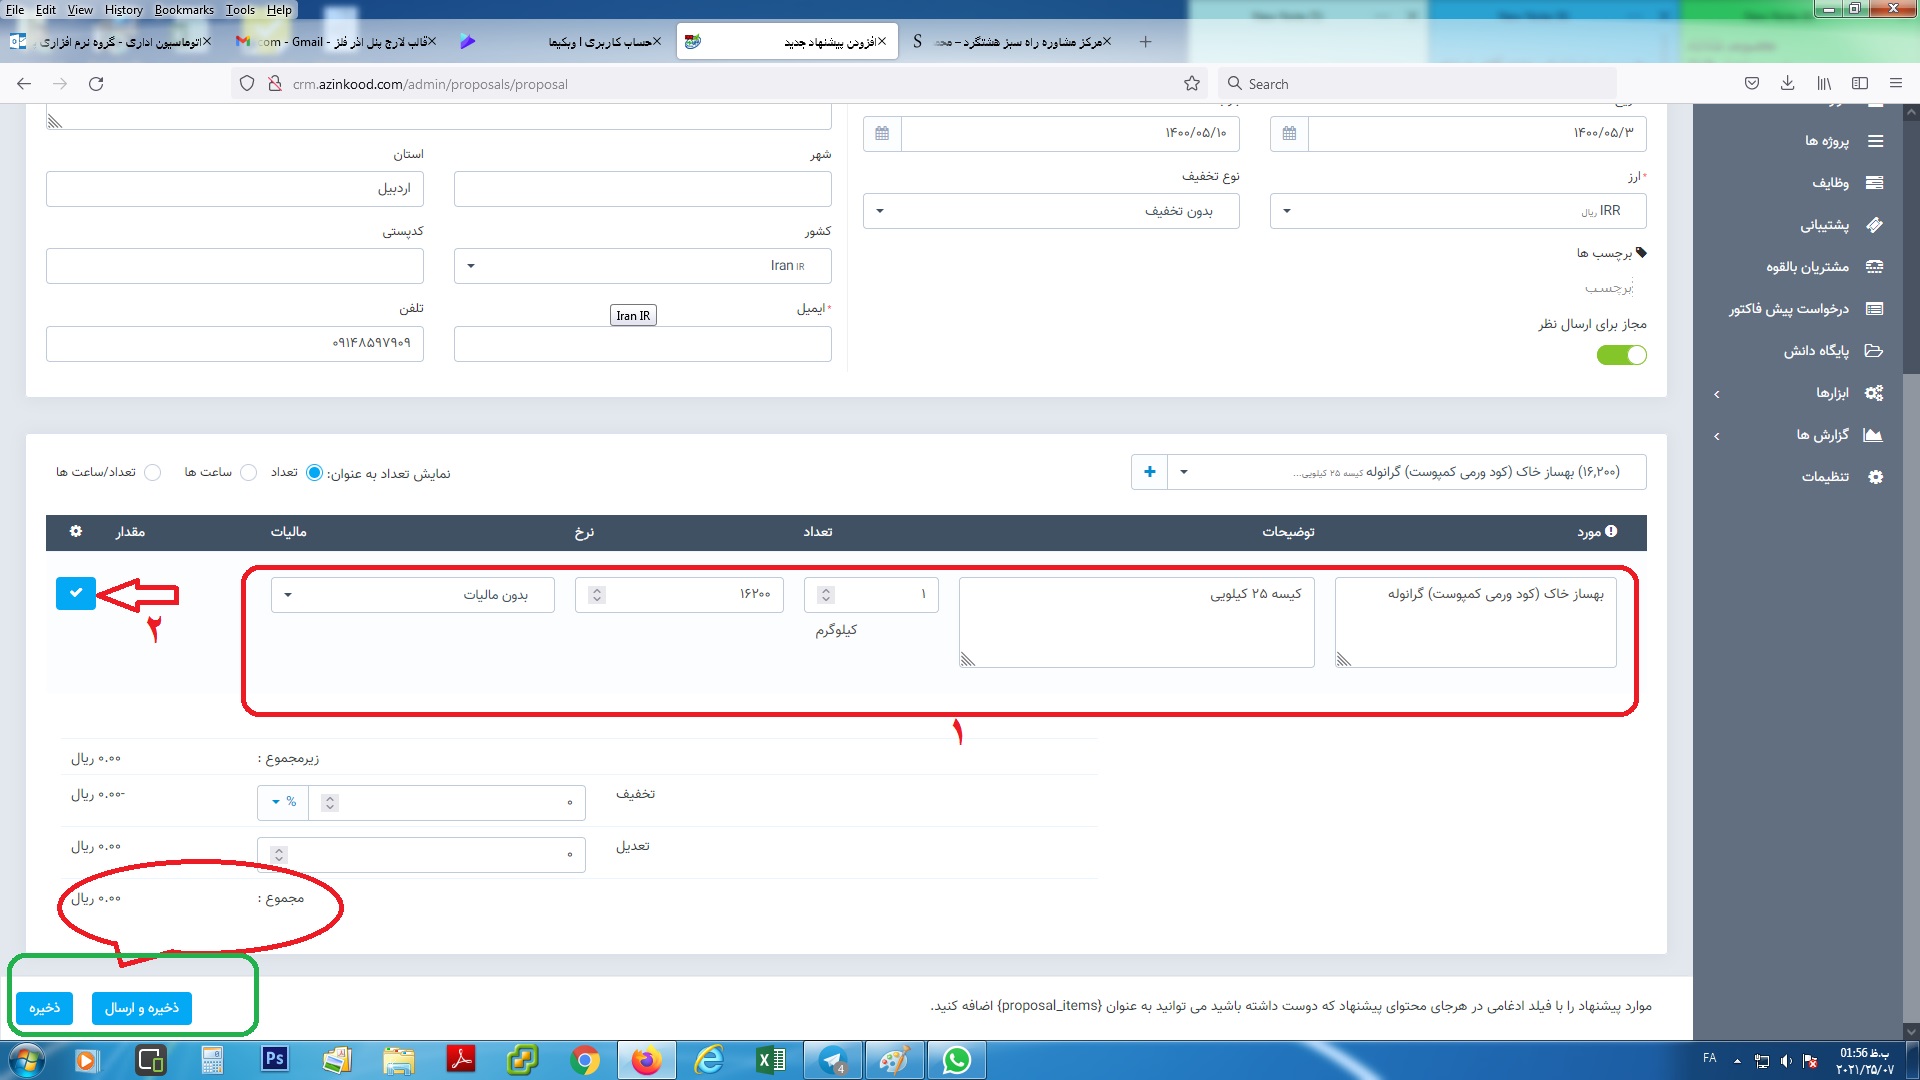Reload the page with the refresh icon

96,84
